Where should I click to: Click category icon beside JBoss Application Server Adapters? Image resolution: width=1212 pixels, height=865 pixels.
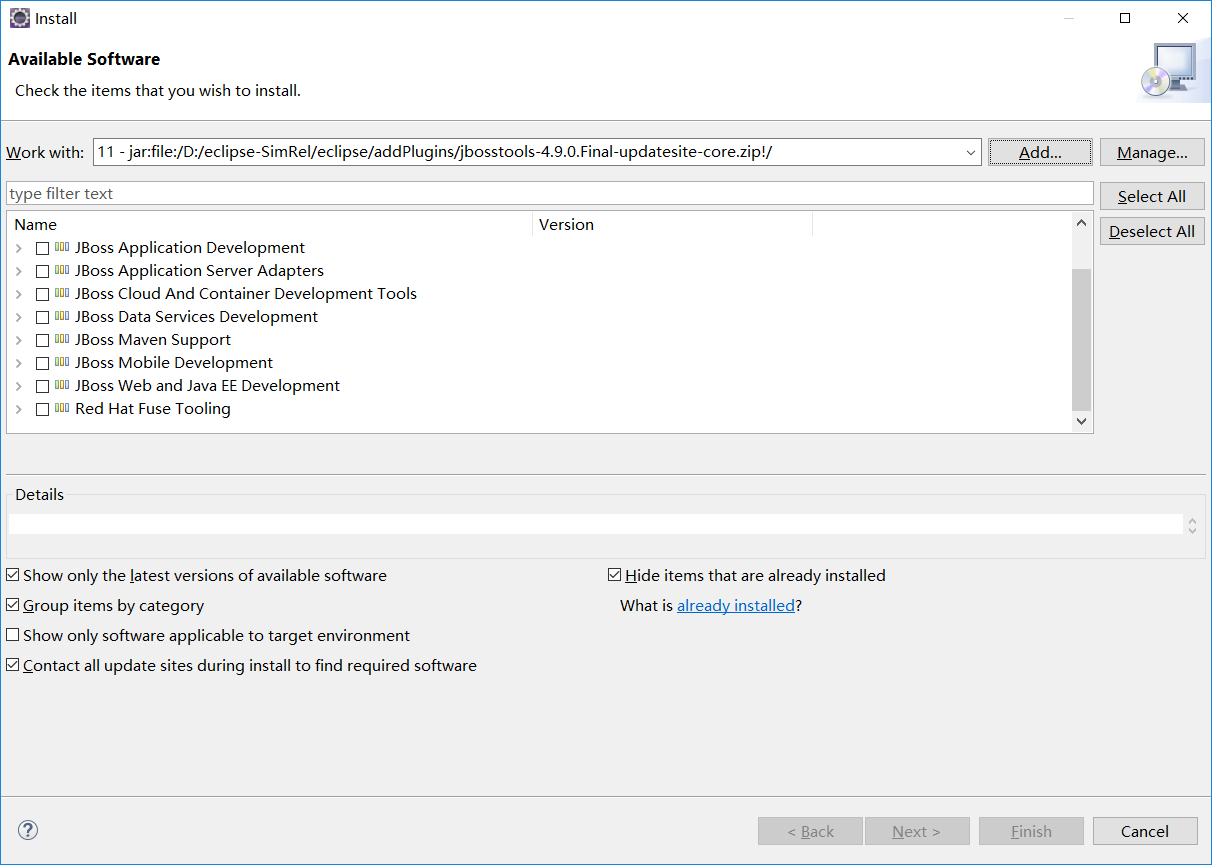62,270
